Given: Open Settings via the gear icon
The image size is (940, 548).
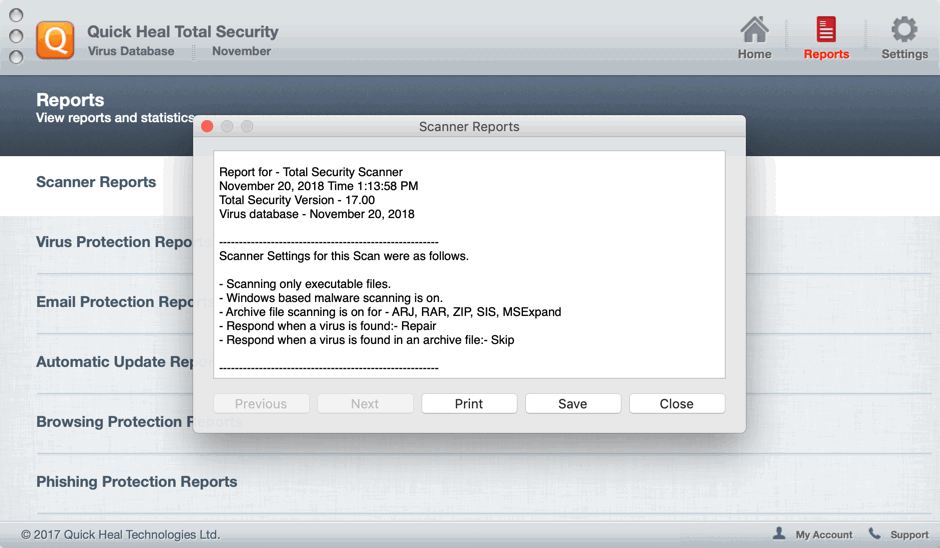Looking at the screenshot, I should (904, 30).
